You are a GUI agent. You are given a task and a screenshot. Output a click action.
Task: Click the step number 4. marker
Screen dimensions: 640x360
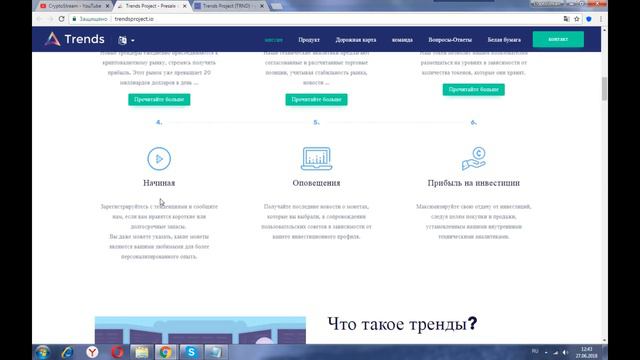point(159,122)
